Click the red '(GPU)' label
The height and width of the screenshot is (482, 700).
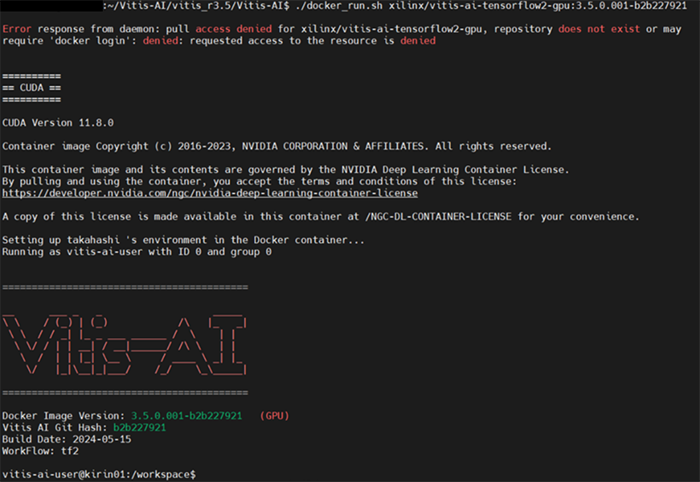coord(275,416)
